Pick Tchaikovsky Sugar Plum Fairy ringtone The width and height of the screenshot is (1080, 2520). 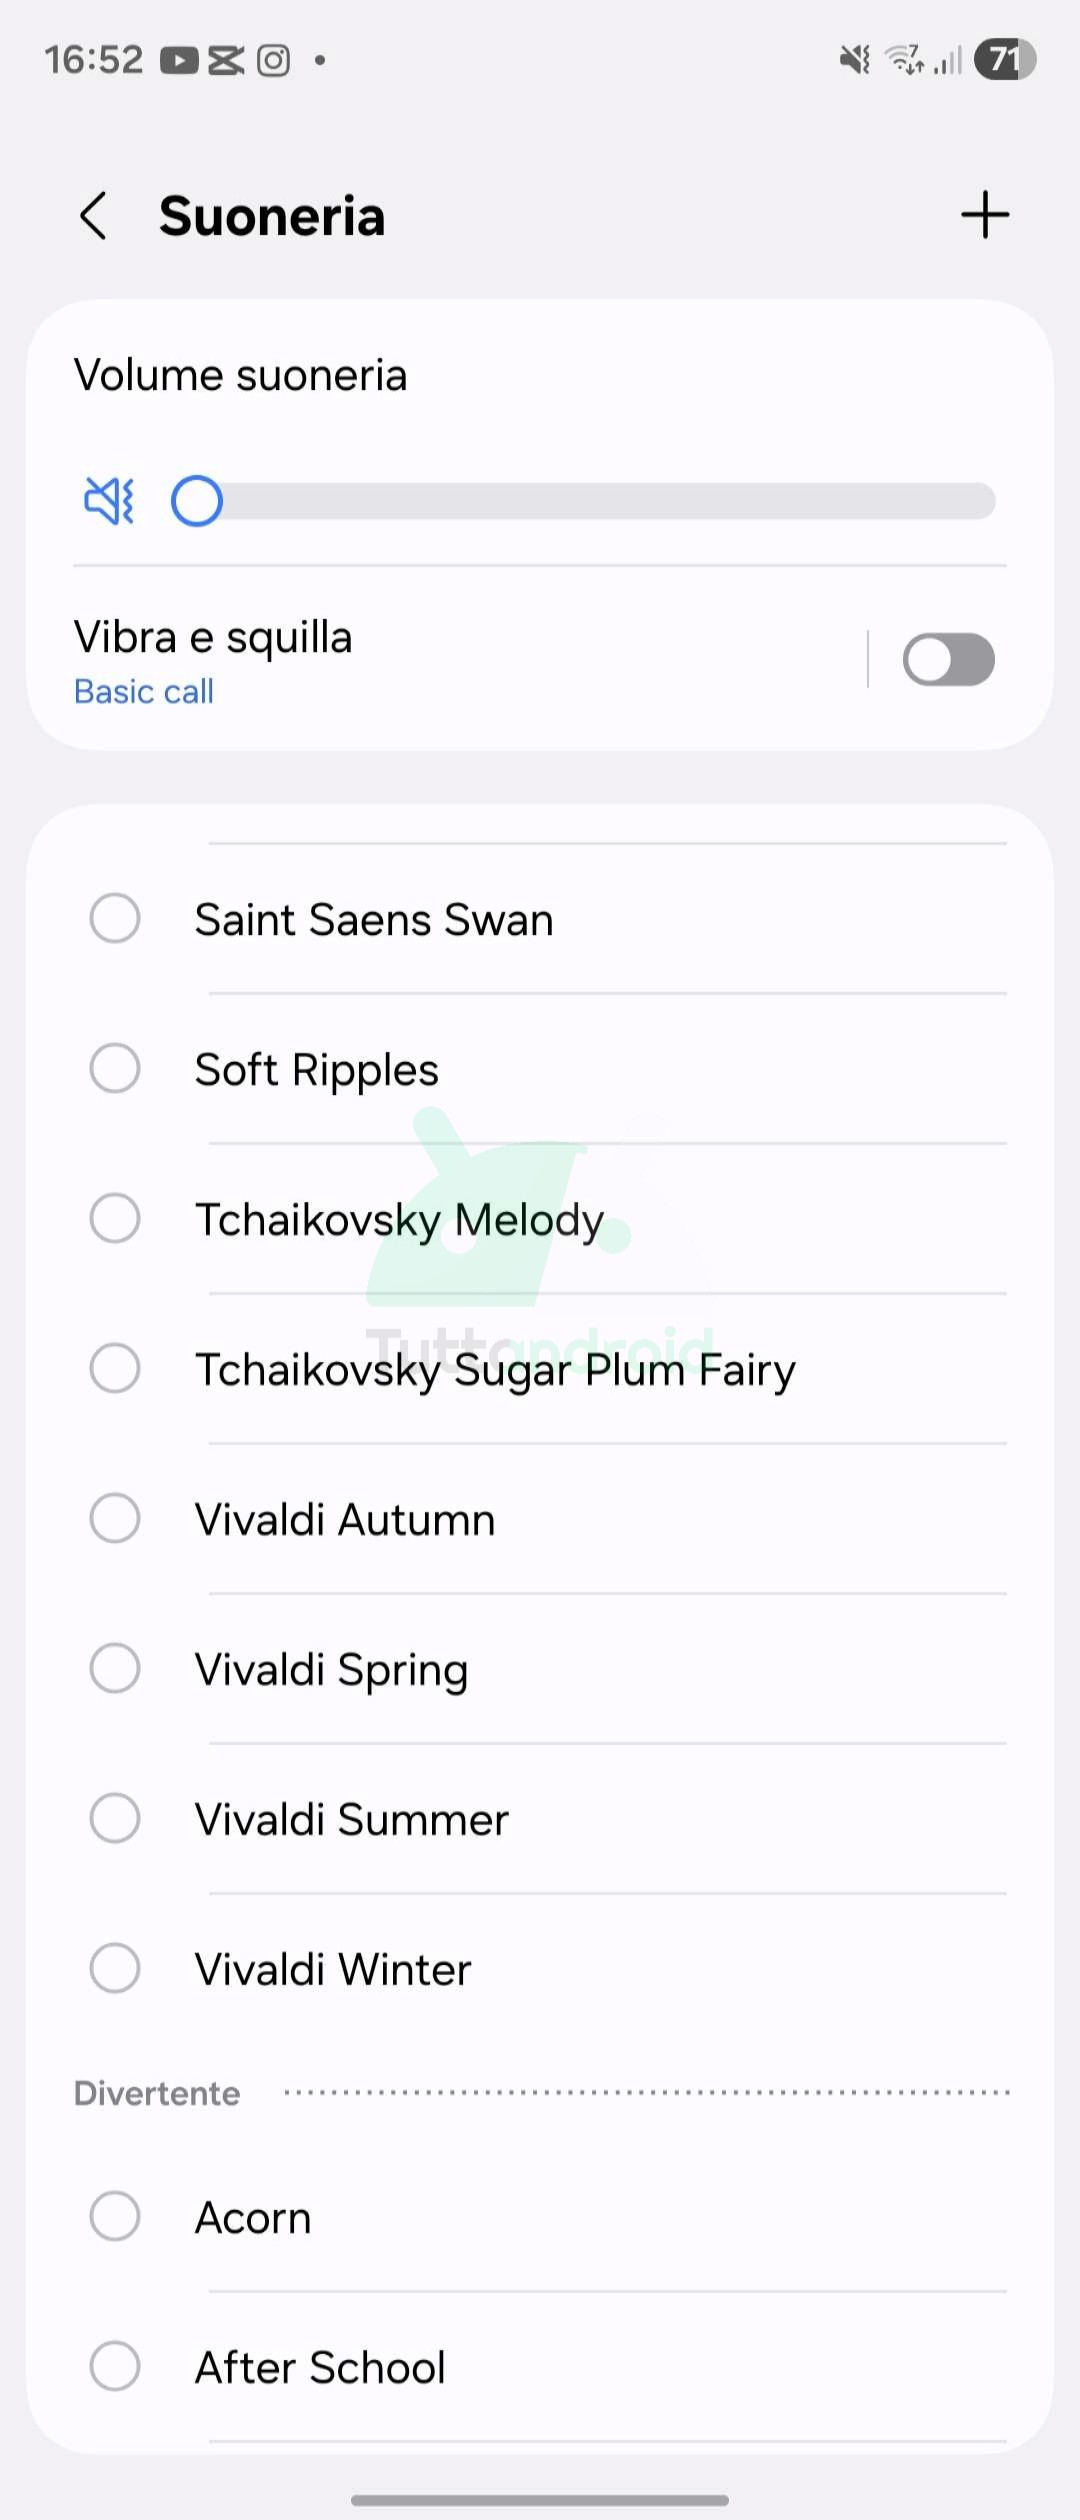tap(115, 1369)
